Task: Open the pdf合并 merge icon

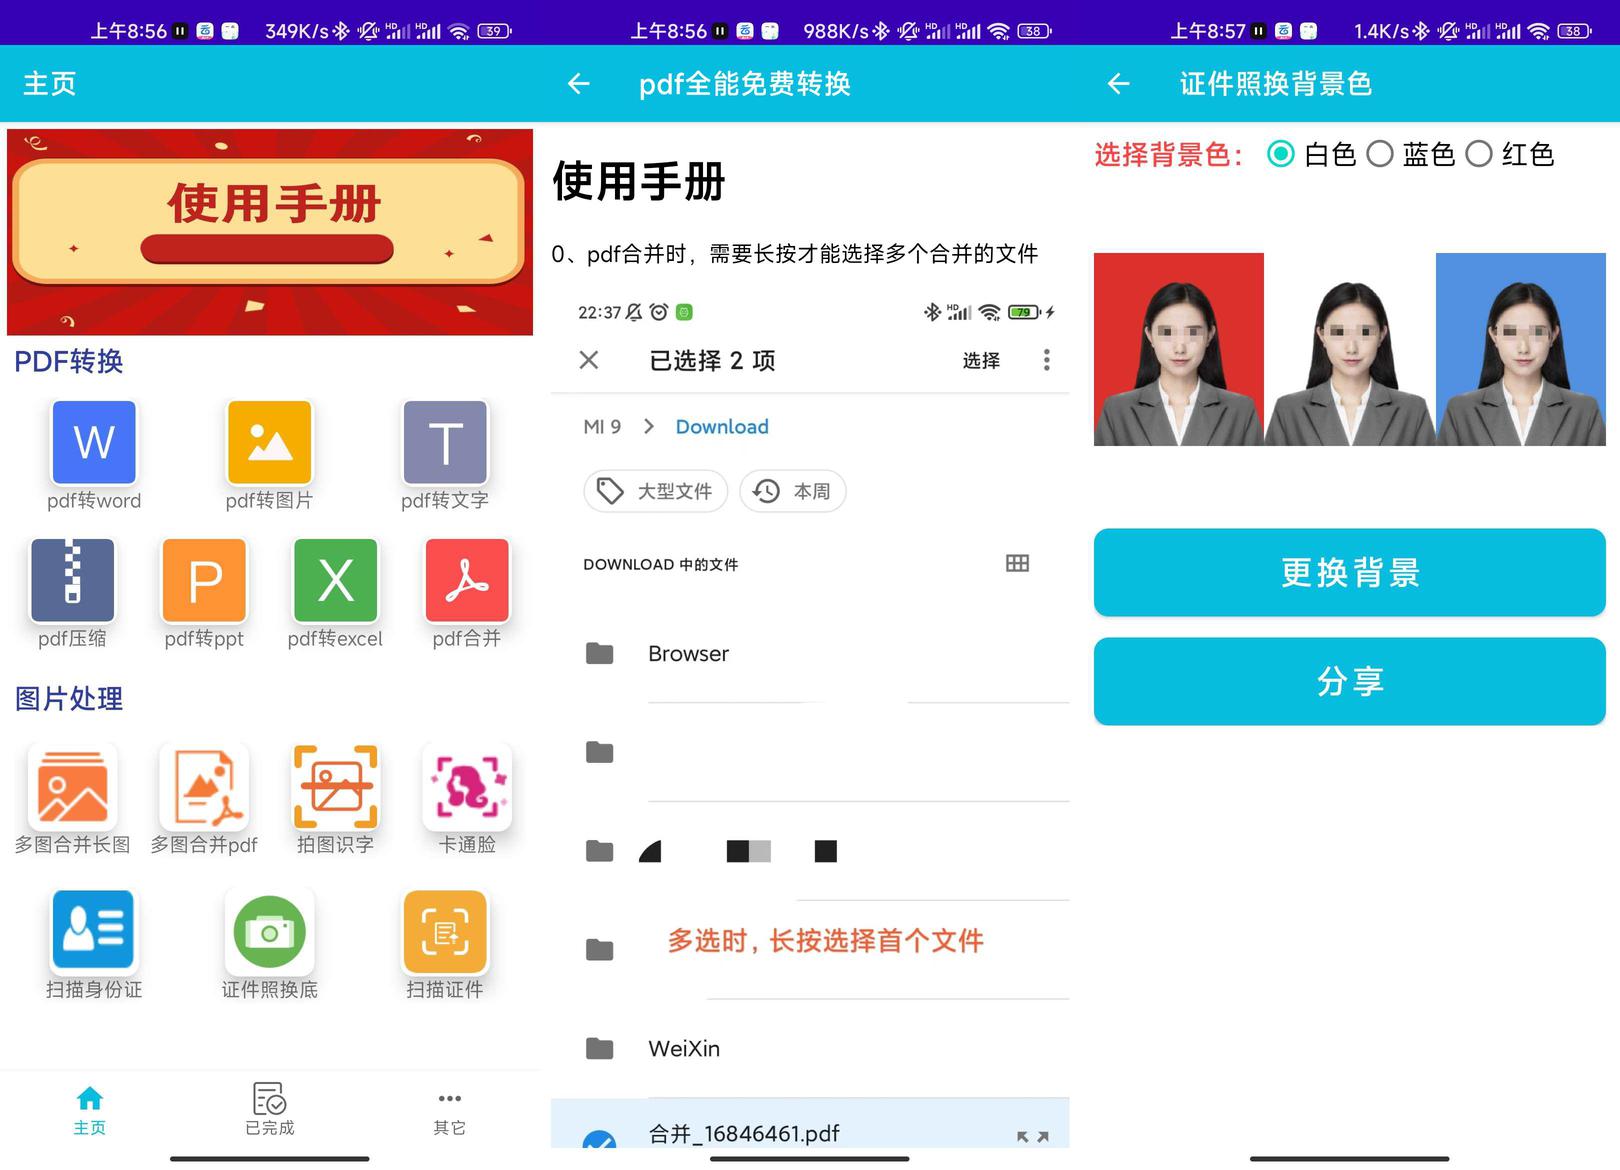Action: coord(467,580)
